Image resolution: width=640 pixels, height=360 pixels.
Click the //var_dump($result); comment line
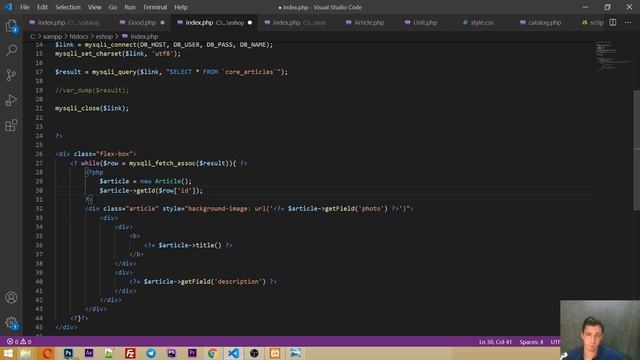tap(92, 90)
